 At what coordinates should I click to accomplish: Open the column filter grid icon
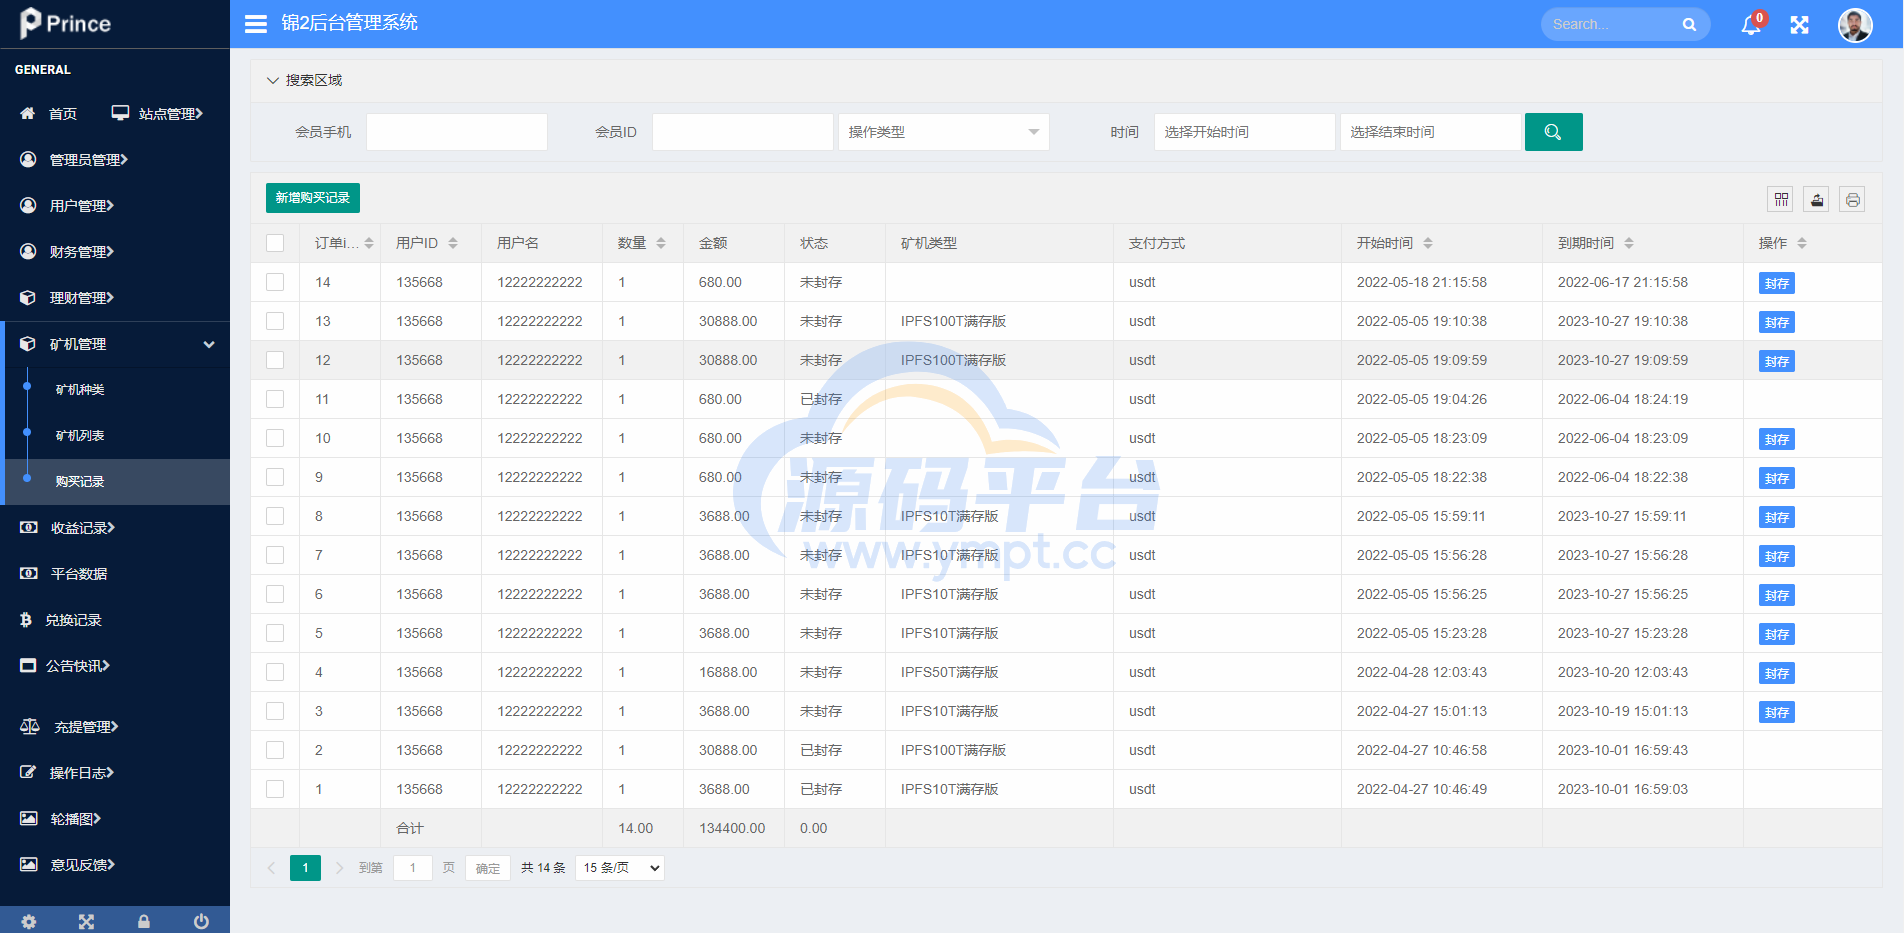pos(1781,200)
